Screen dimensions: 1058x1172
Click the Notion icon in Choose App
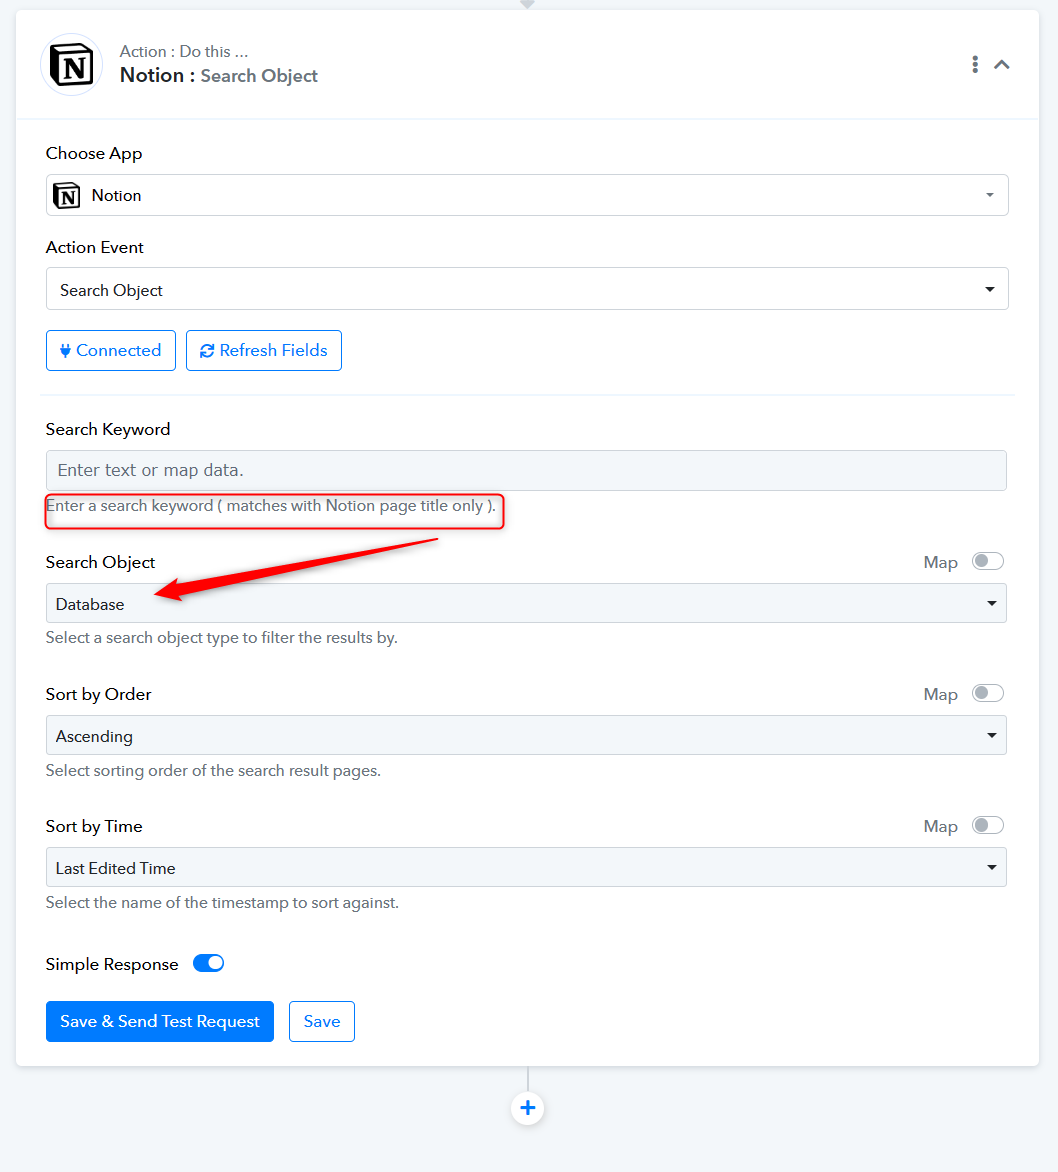(67, 196)
